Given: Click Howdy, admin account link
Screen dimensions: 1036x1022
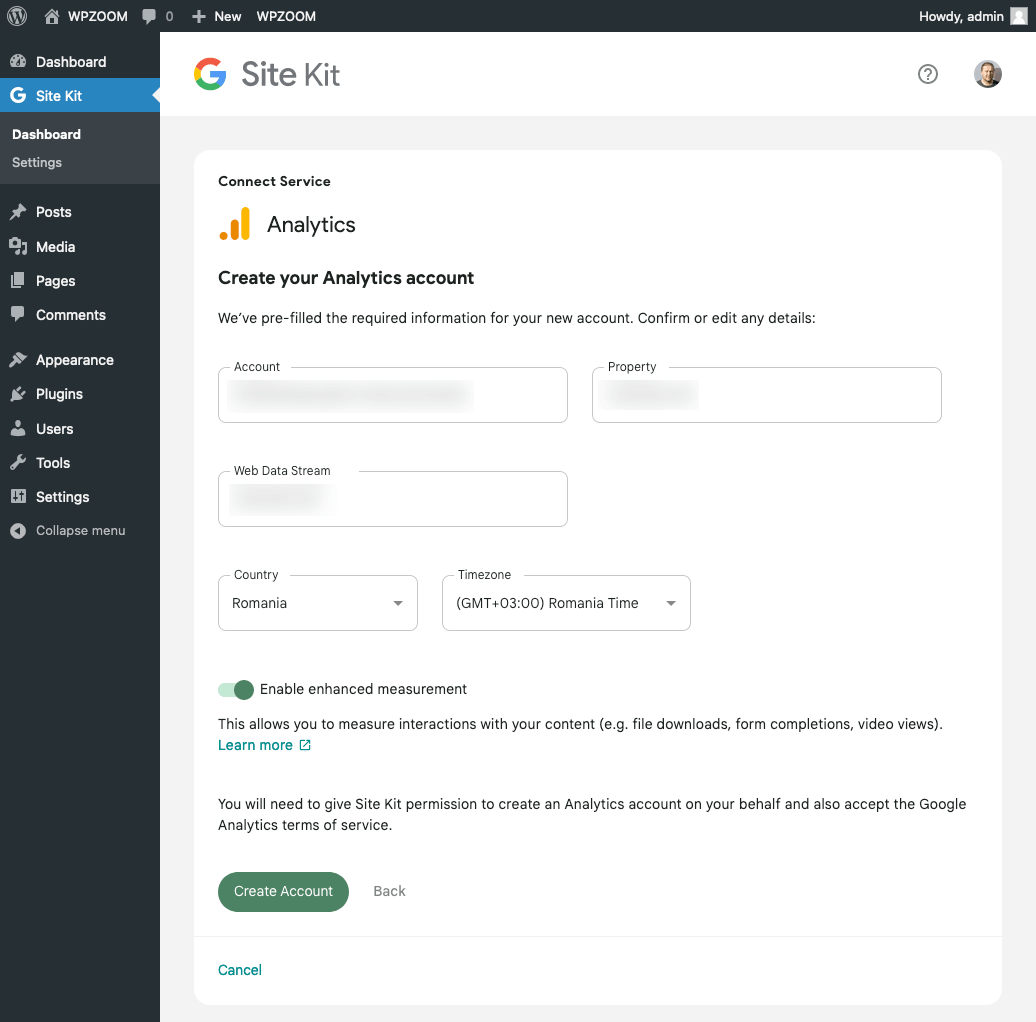Looking at the screenshot, I should pos(961,17).
